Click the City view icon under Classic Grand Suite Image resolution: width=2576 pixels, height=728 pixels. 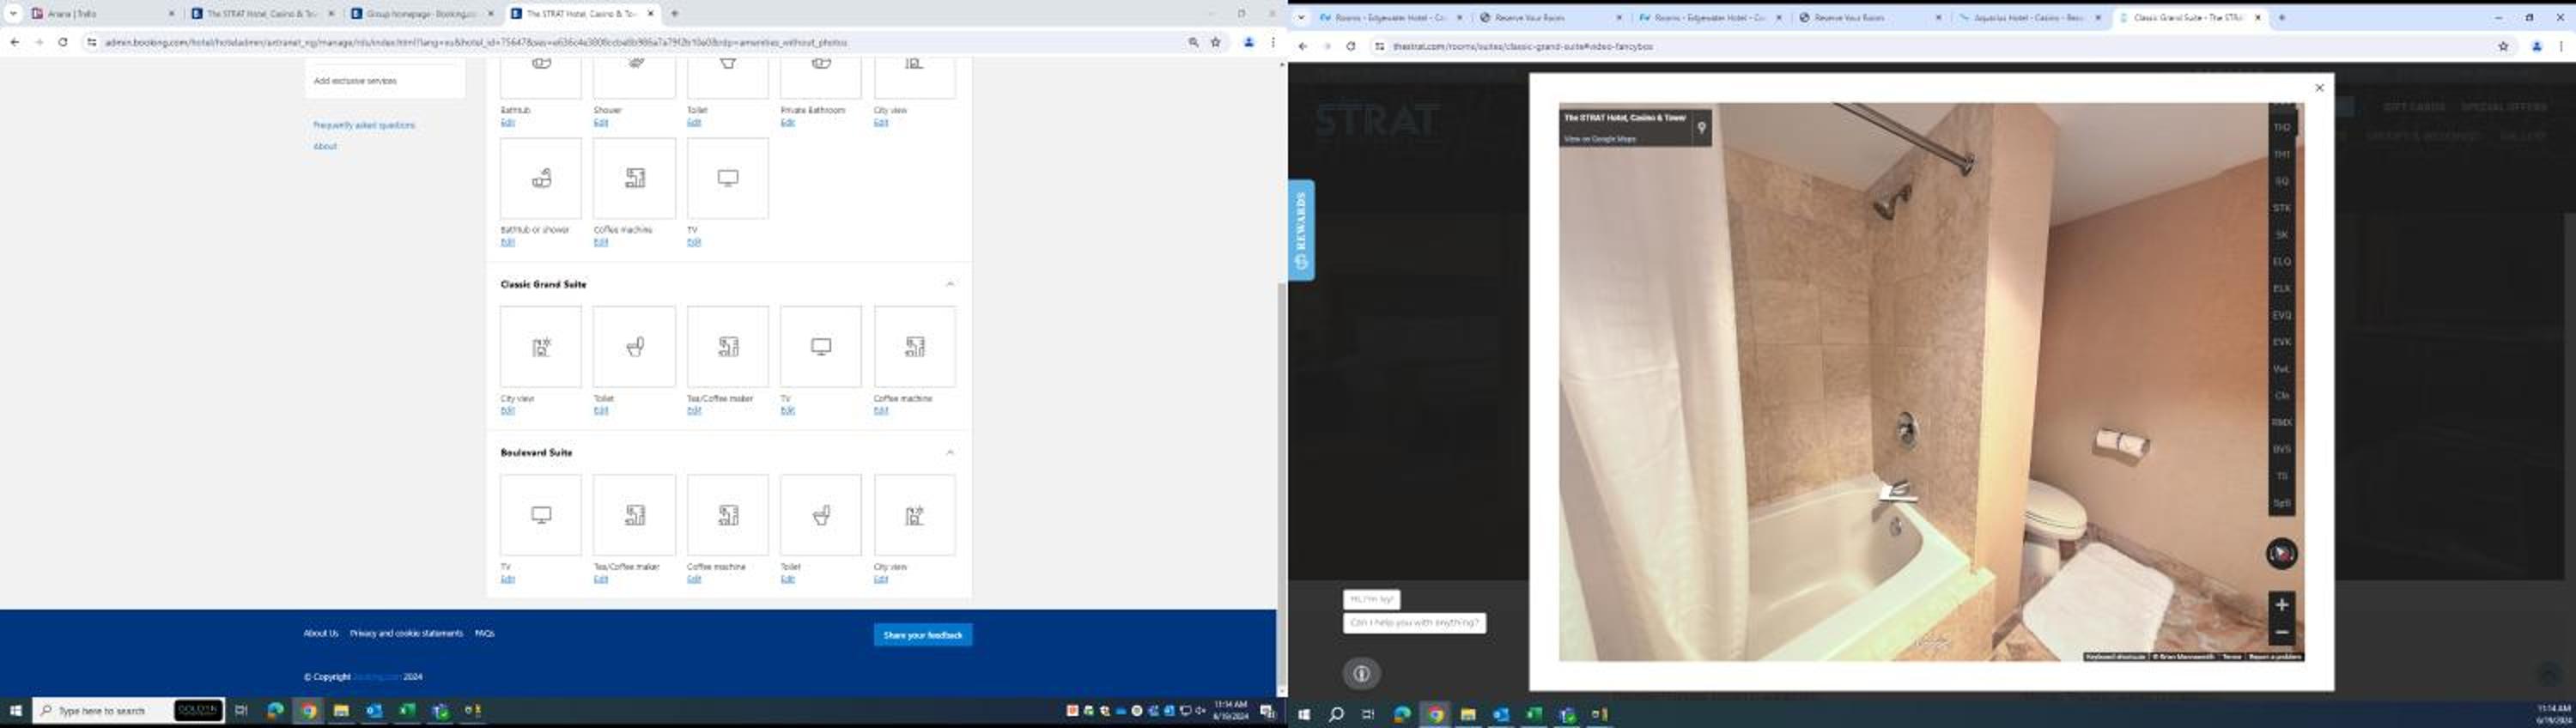pyautogui.click(x=540, y=347)
